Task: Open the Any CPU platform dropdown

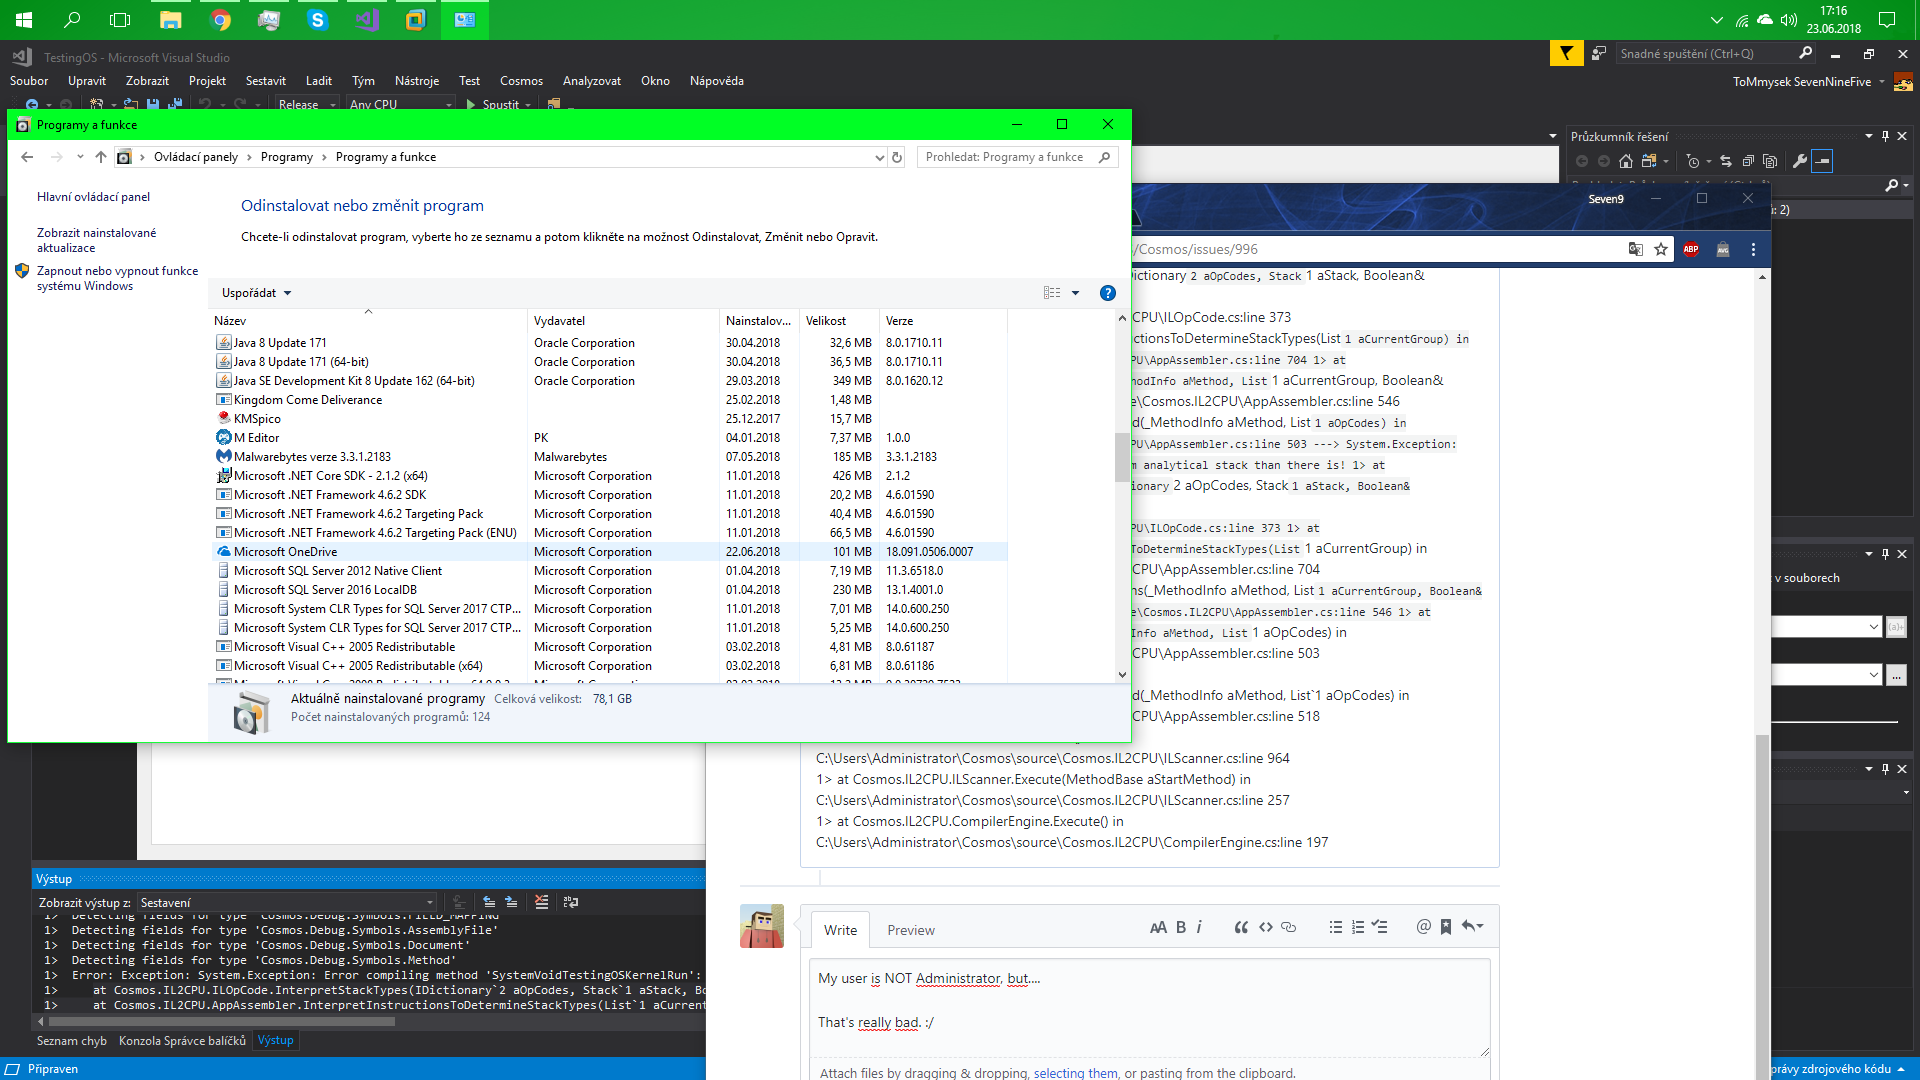Action: [399, 104]
